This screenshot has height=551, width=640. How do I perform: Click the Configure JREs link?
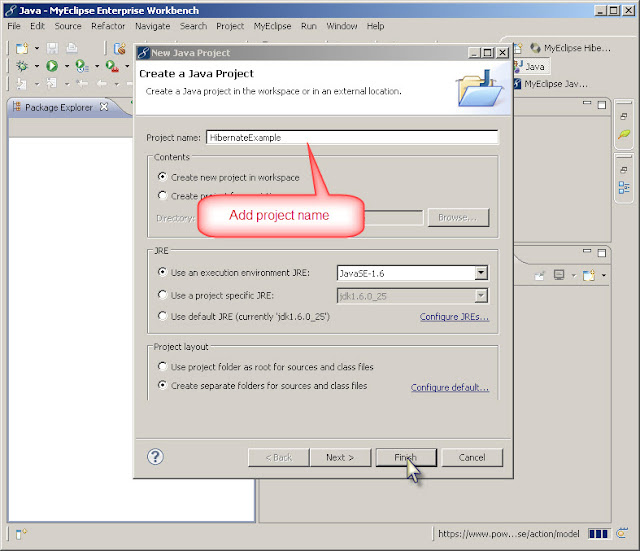pos(454,317)
